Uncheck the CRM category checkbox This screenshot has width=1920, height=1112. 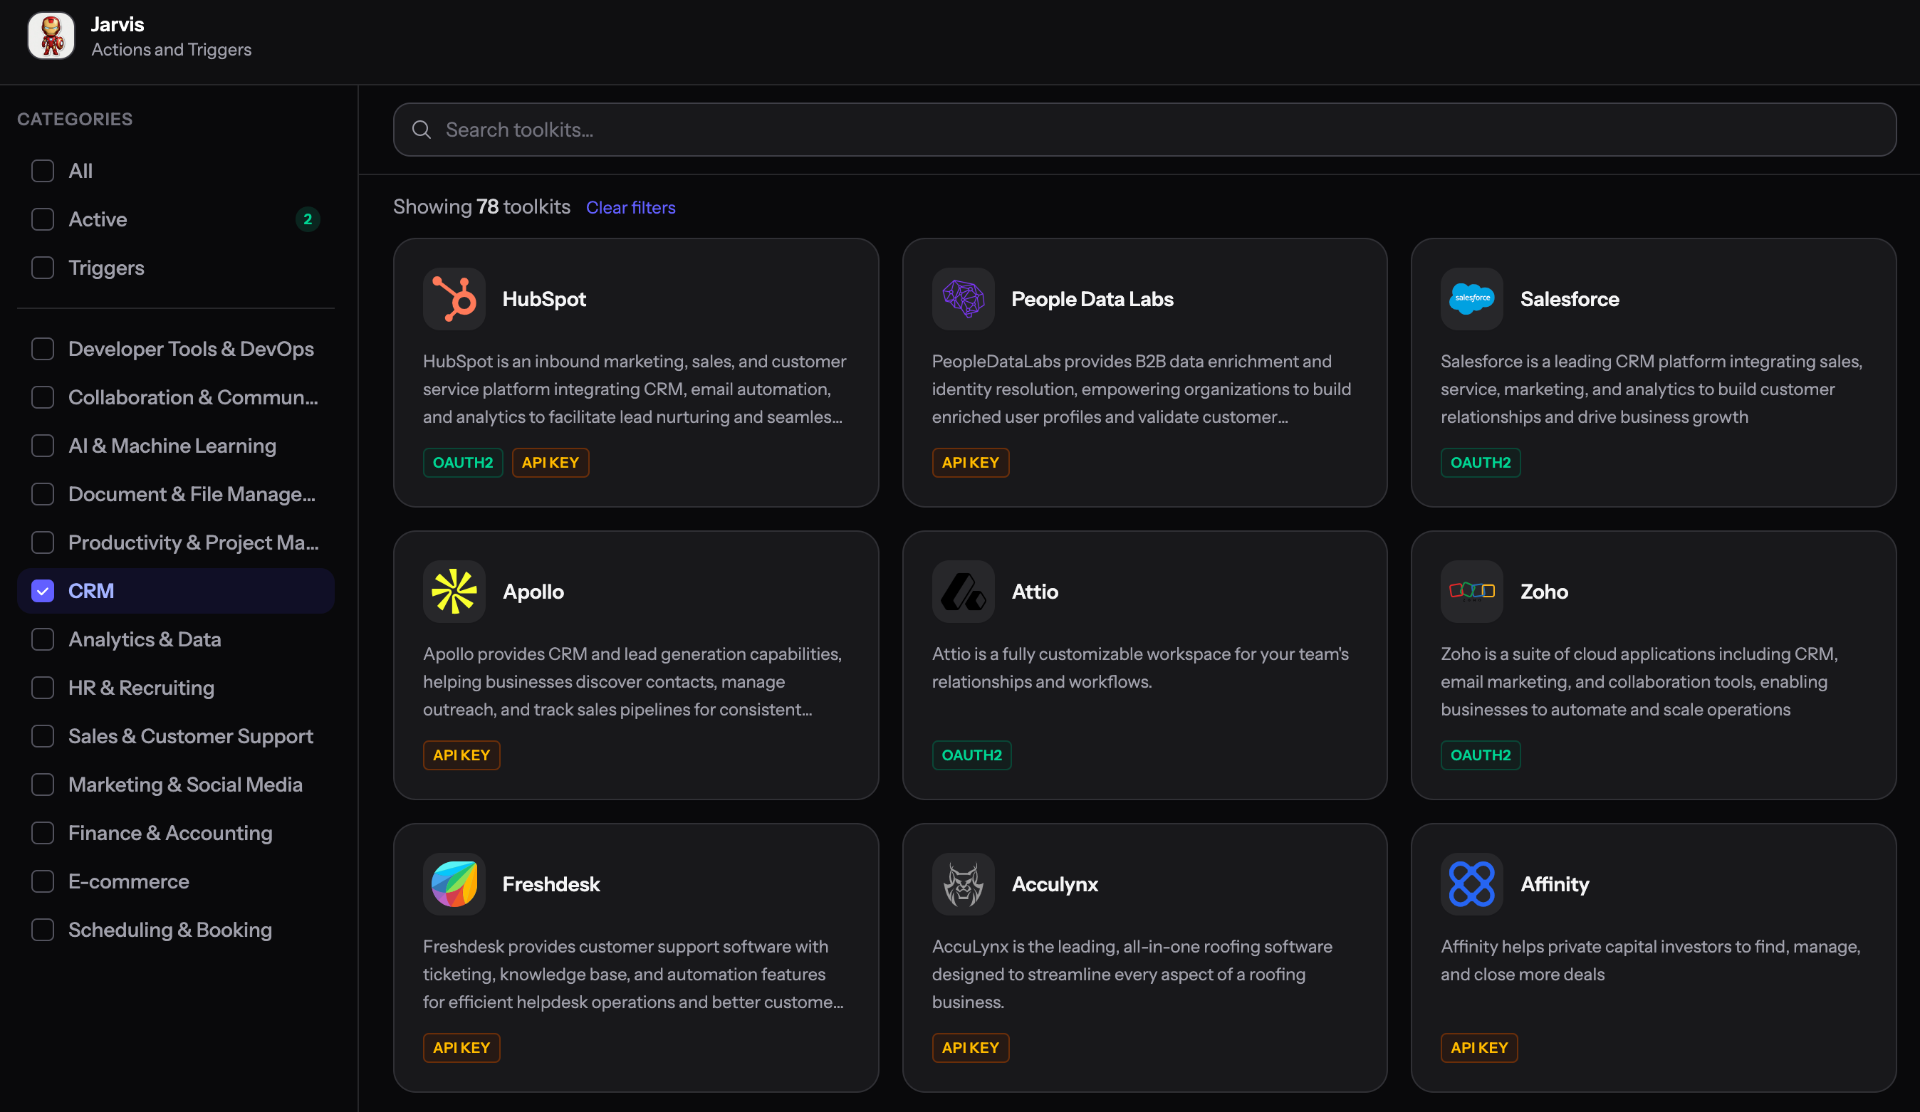(43, 591)
